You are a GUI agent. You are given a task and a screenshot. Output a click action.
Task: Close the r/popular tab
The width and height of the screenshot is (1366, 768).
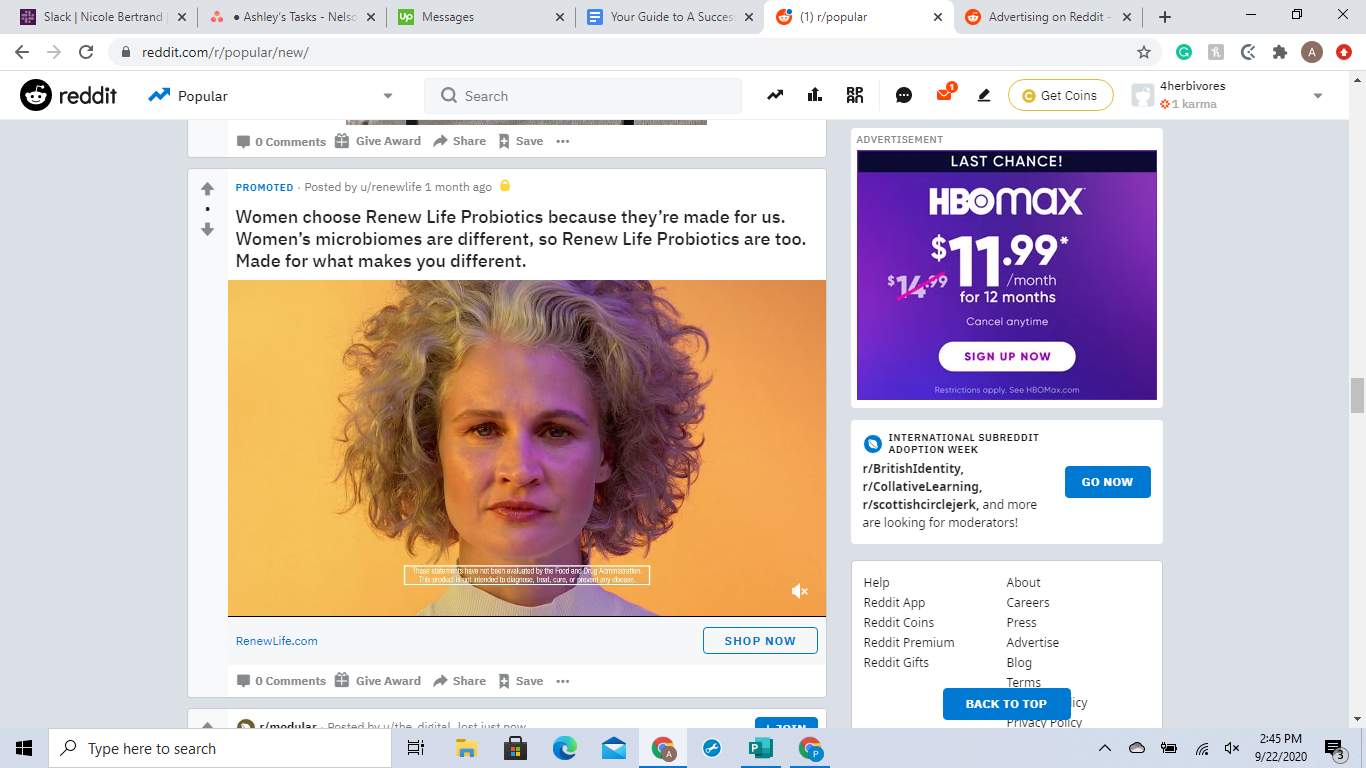937,17
